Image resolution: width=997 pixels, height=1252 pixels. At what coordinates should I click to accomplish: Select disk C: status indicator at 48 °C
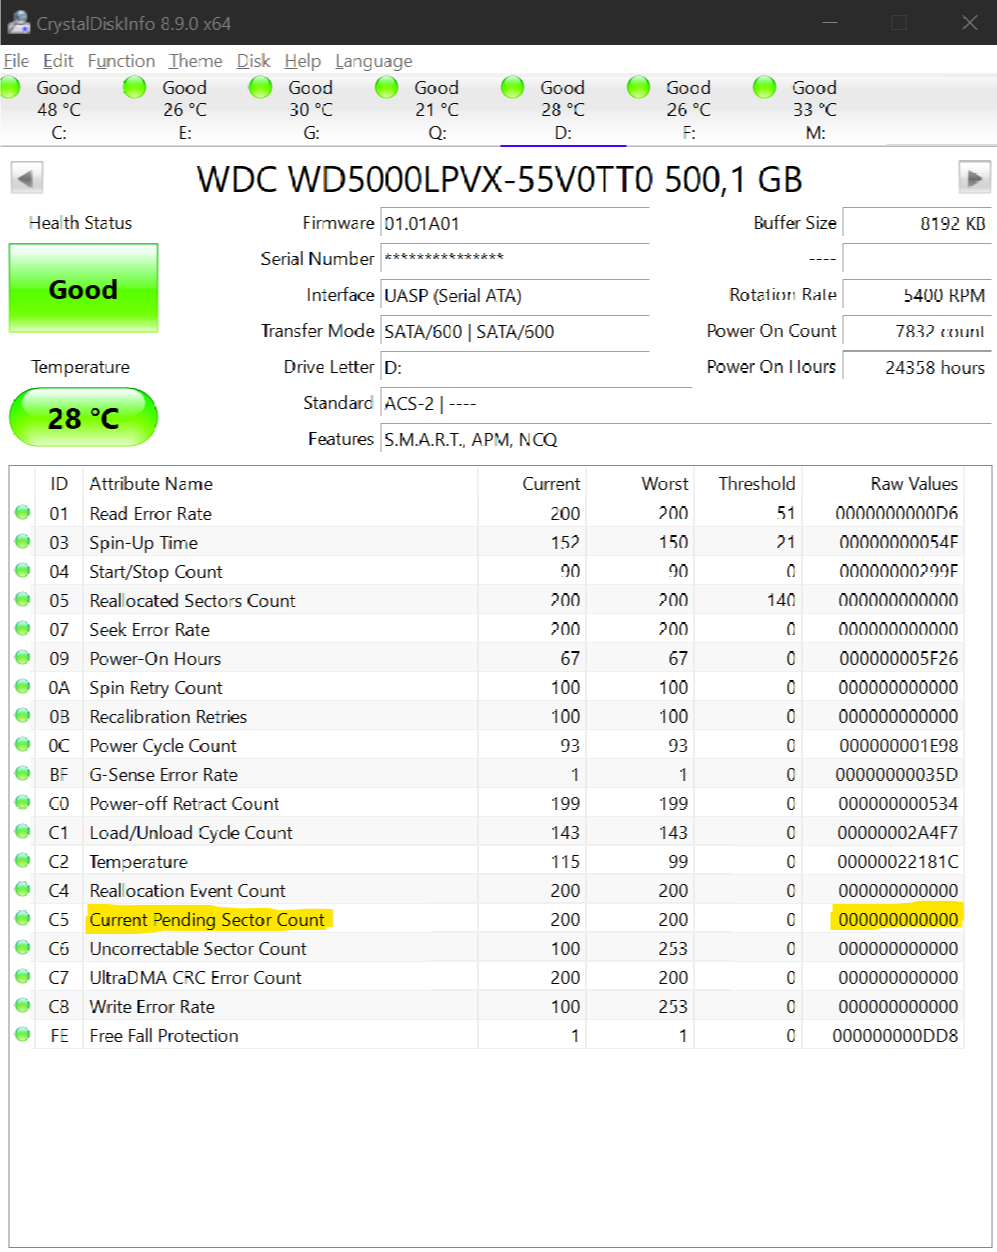12,88
